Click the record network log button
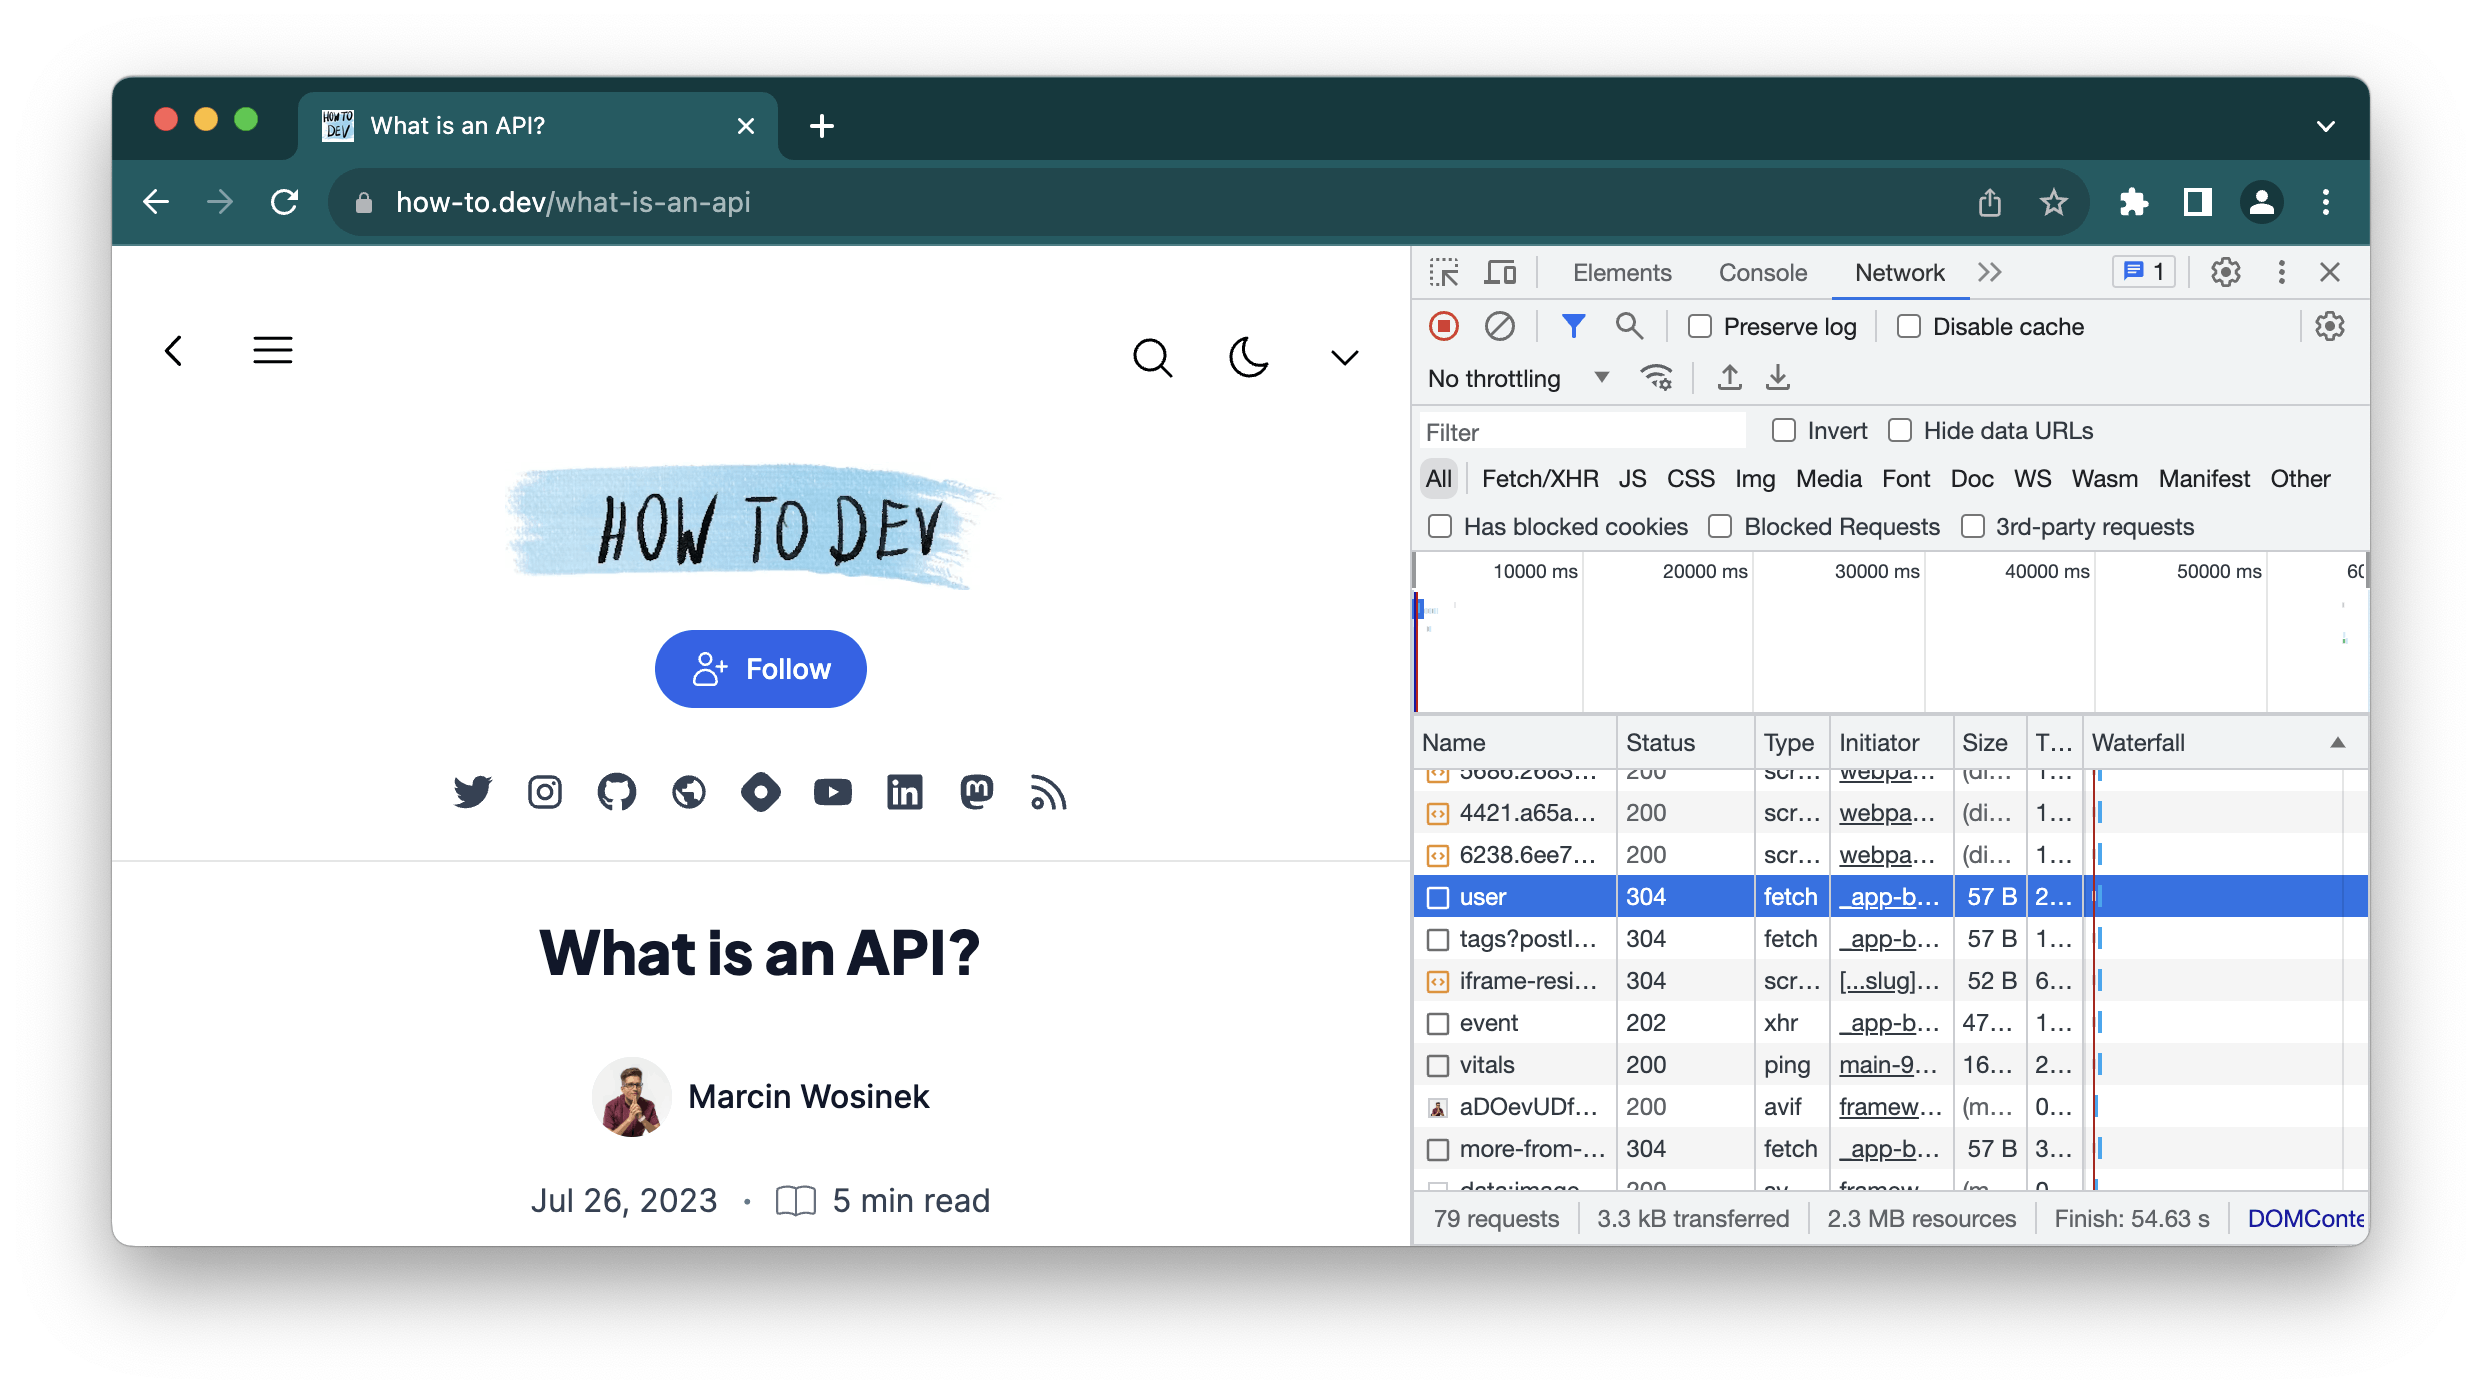Image resolution: width=2482 pixels, height=1394 pixels. 1443,327
